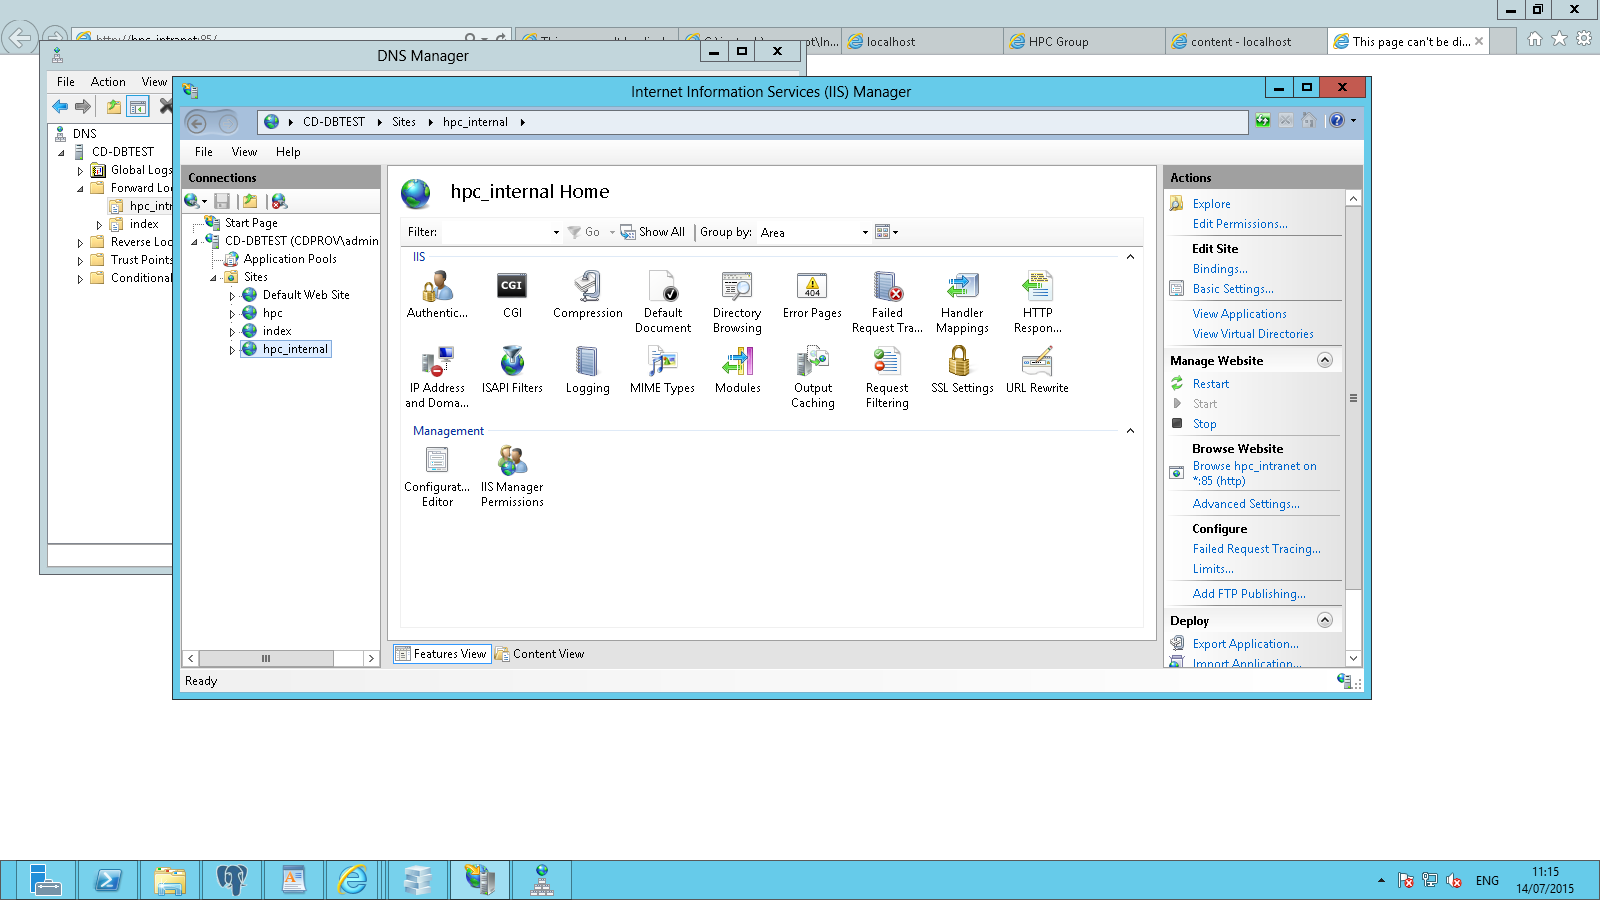The width and height of the screenshot is (1600, 900).
Task: Open the CGI feature icon
Action: coord(512,295)
